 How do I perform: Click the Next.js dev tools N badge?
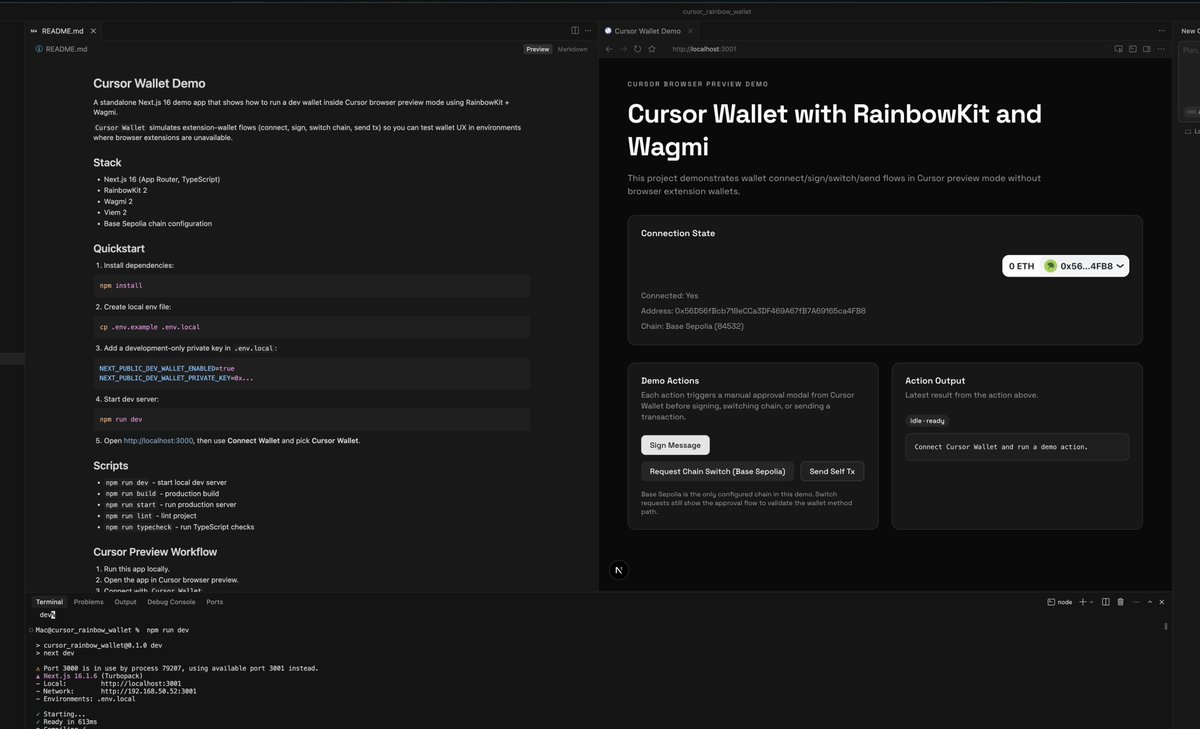click(x=618, y=570)
